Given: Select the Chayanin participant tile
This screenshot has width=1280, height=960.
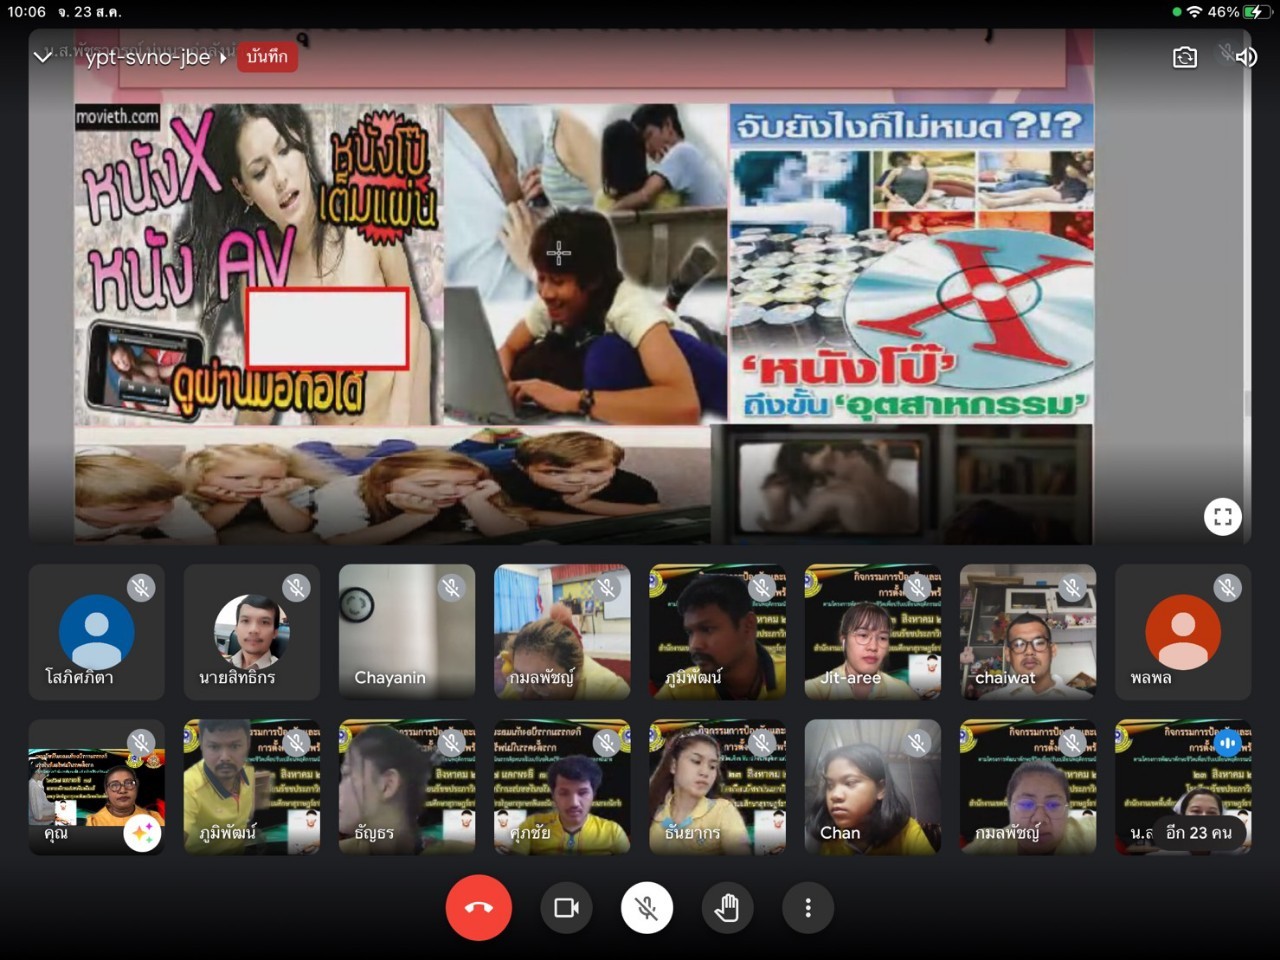Looking at the screenshot, I should click(x=407, y=631).
